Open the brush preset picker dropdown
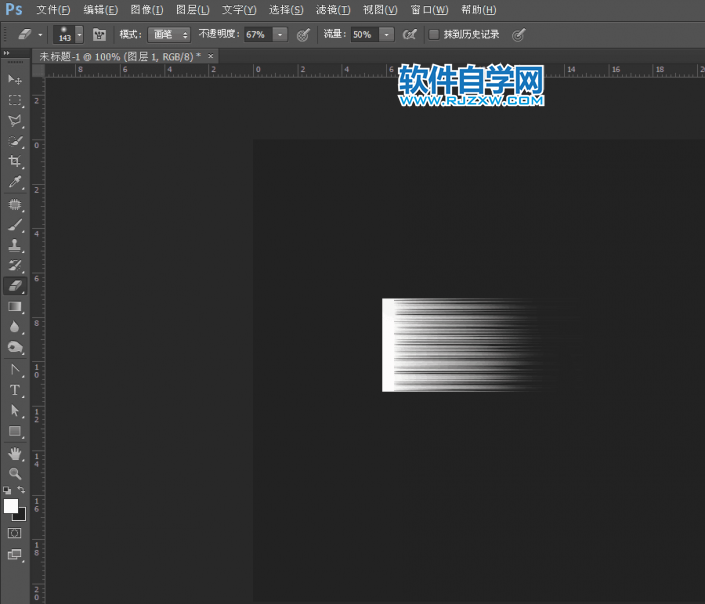The image size is (705, 604). [80, 34]
